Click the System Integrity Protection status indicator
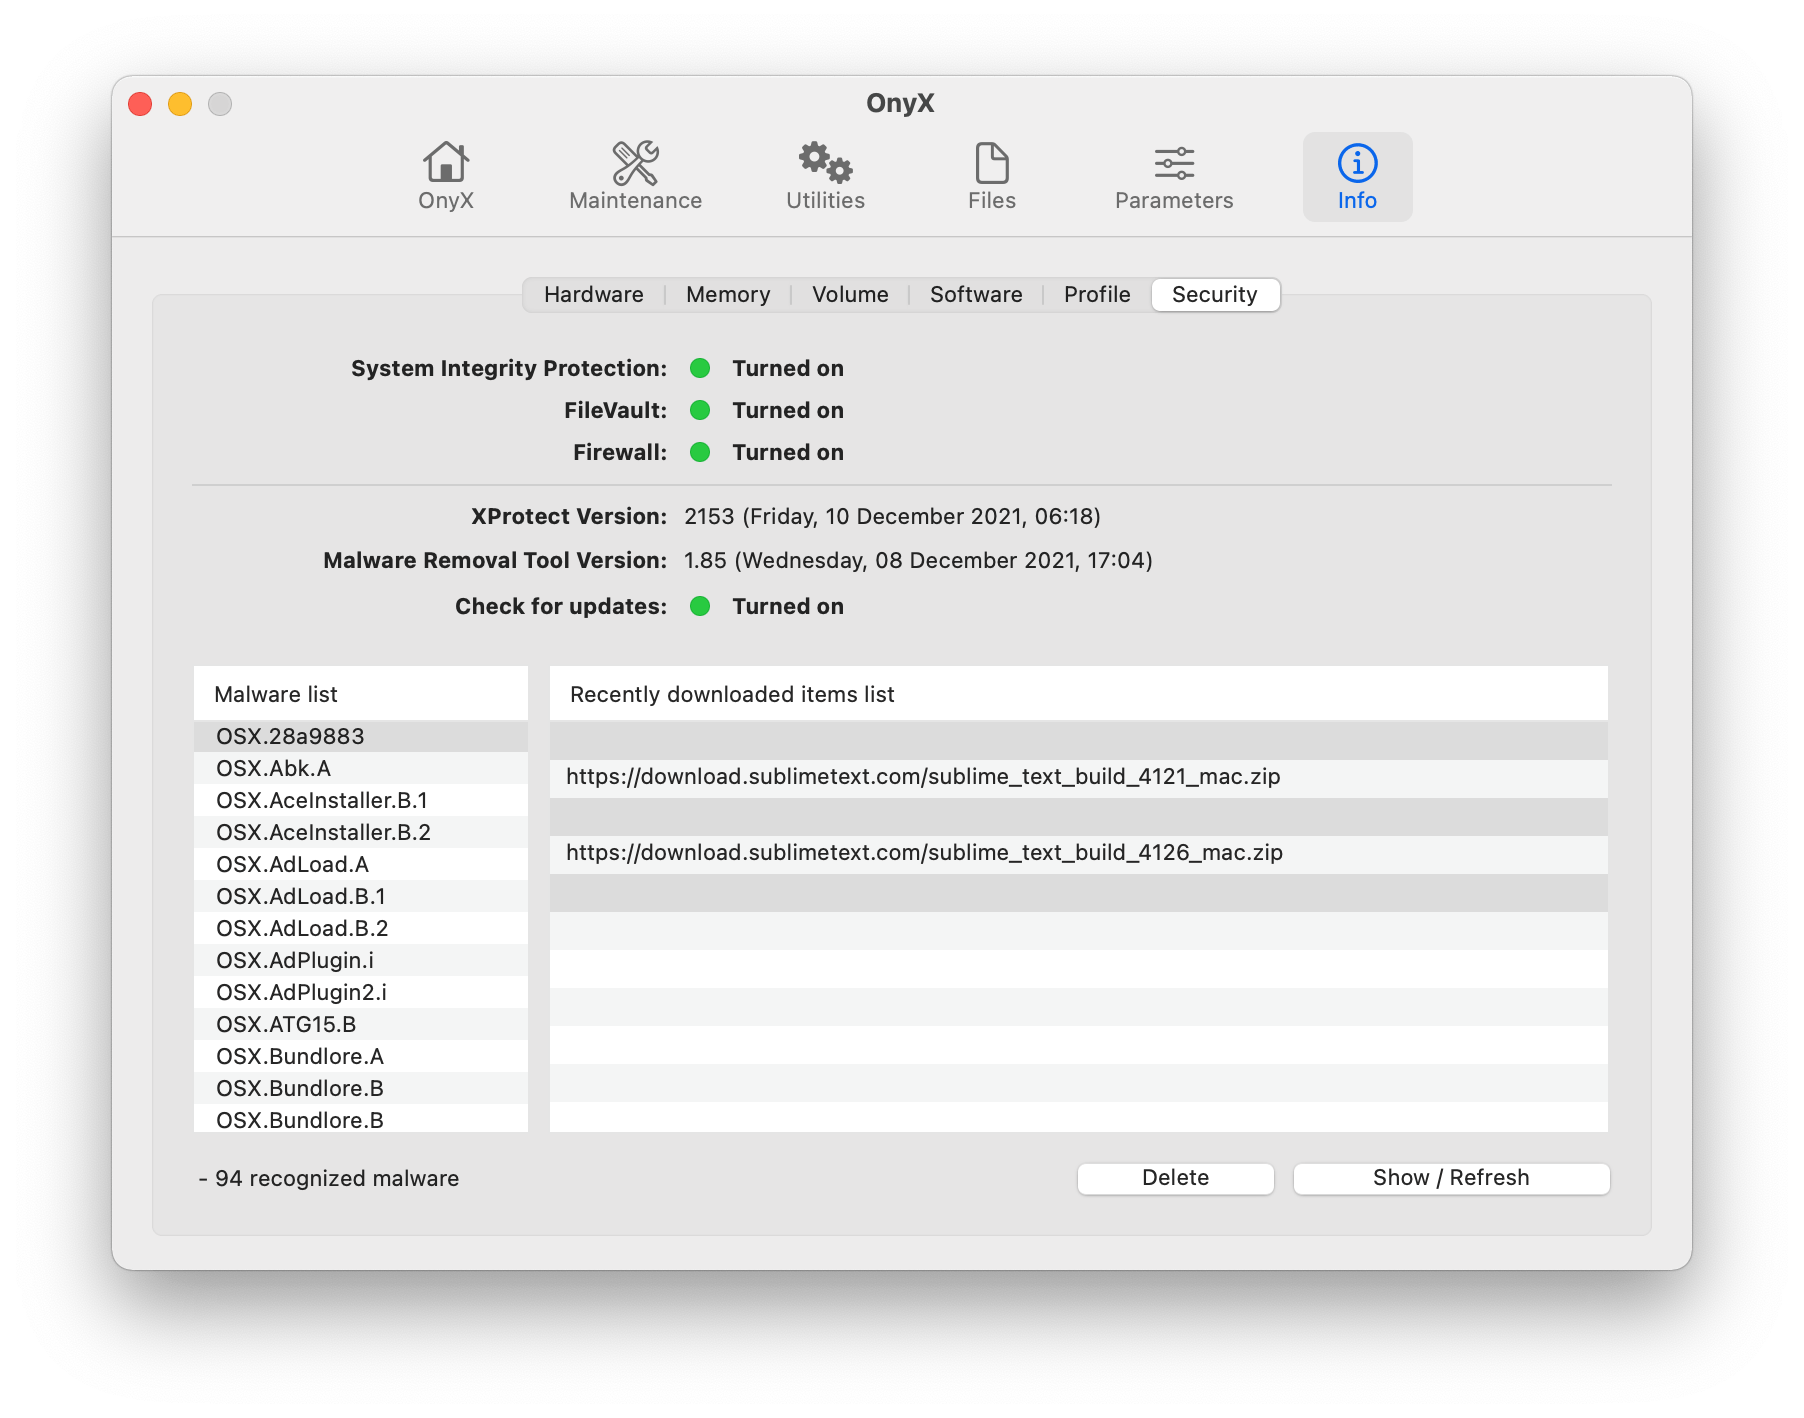This screenshot has width=1804, height=1418. [700, 368]
